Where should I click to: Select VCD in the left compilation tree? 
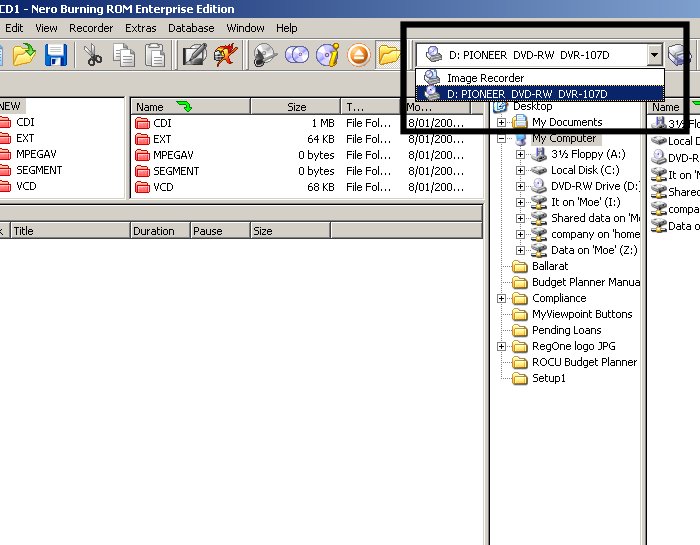pyautogui.click(x=26, y=186)
